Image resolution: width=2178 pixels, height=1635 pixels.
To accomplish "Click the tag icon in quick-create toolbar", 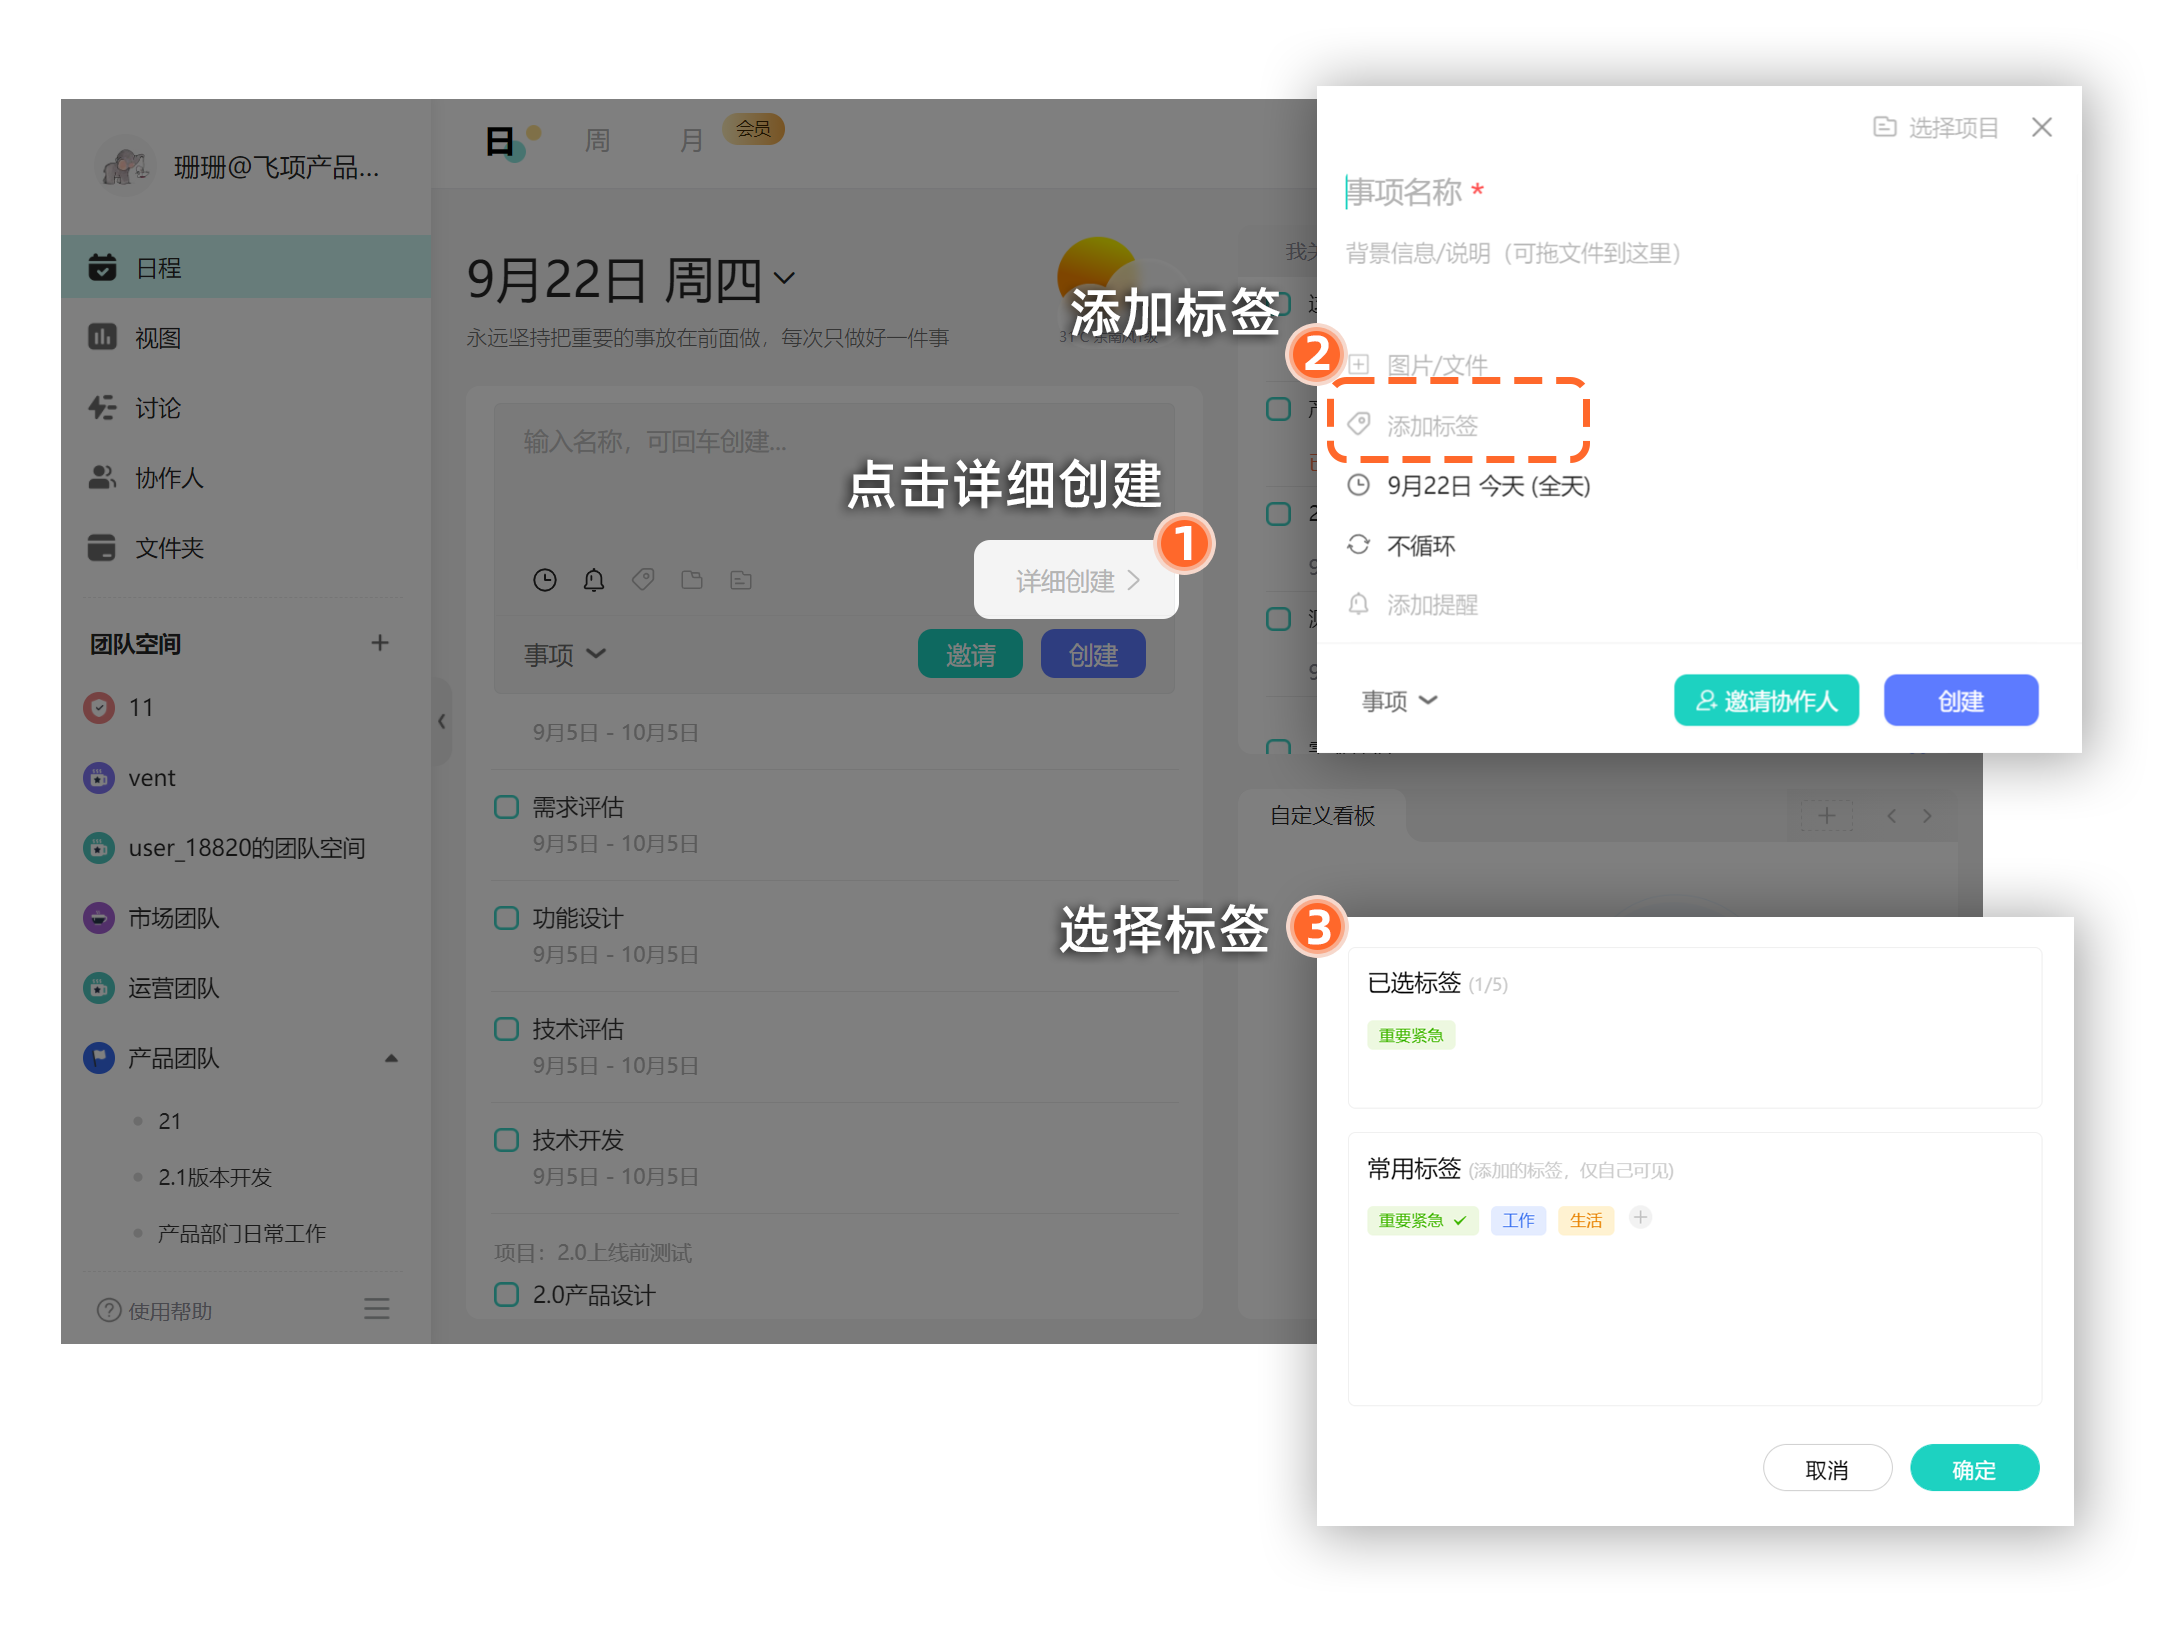I will click(x=643, y=579).
